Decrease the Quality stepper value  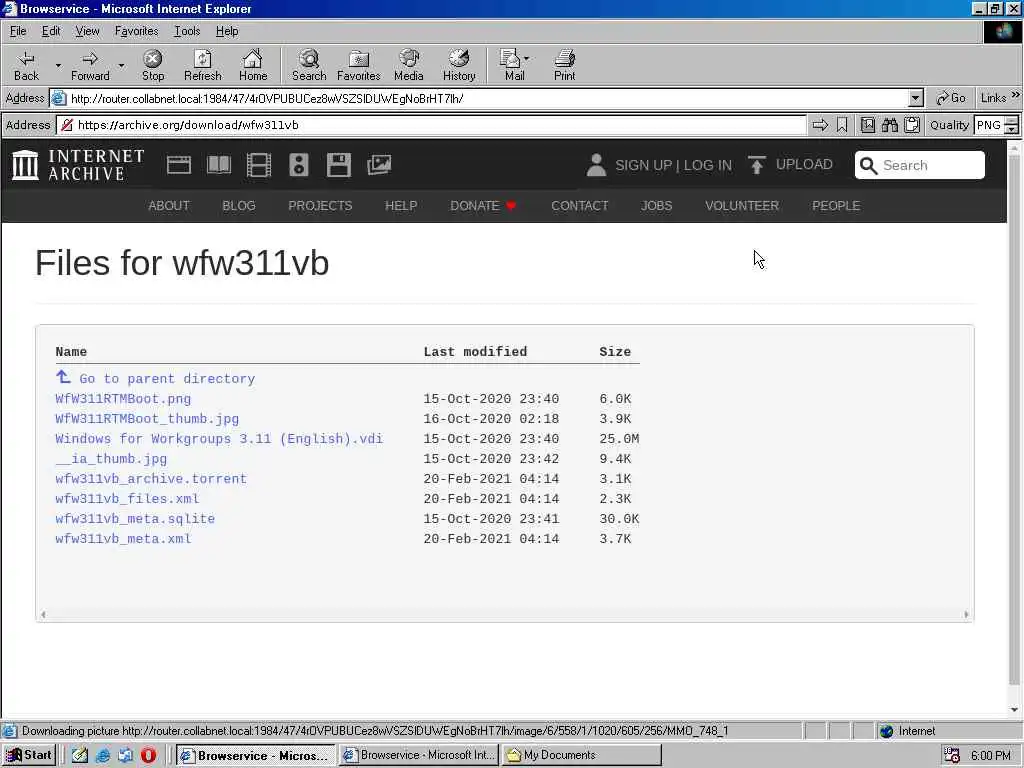click(x=1011, y=129)
